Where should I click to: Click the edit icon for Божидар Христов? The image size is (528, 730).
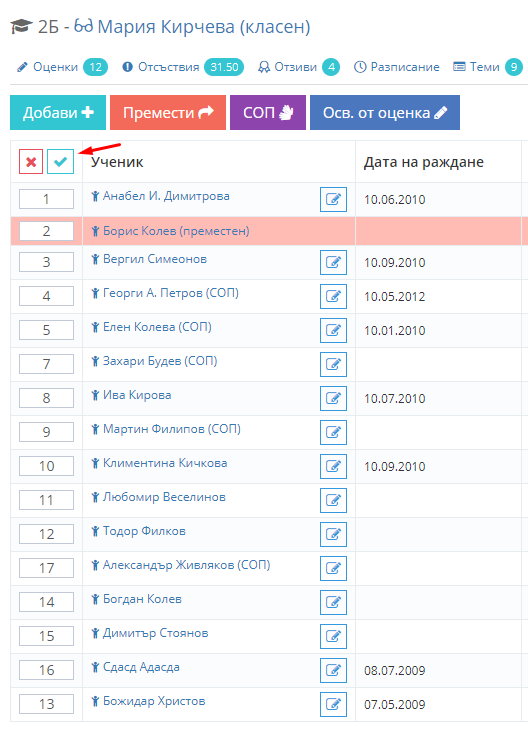click(333, 704)
